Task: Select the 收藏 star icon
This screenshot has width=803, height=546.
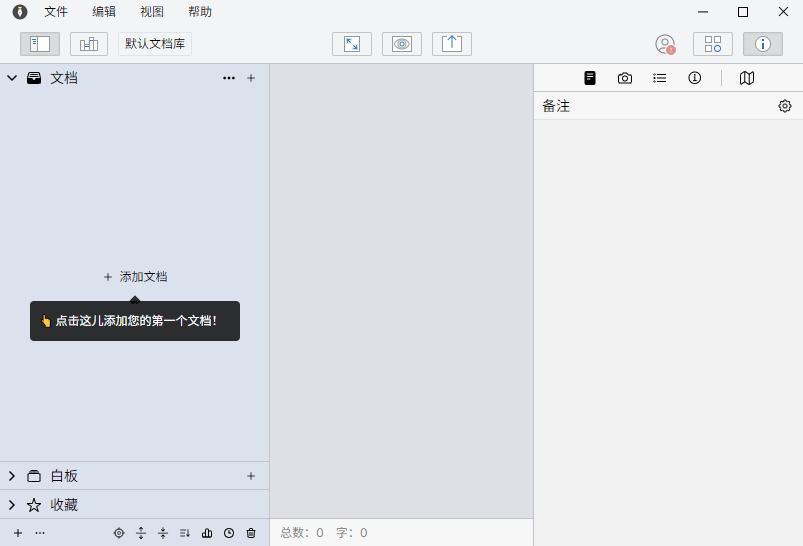Action: [34, 505]
